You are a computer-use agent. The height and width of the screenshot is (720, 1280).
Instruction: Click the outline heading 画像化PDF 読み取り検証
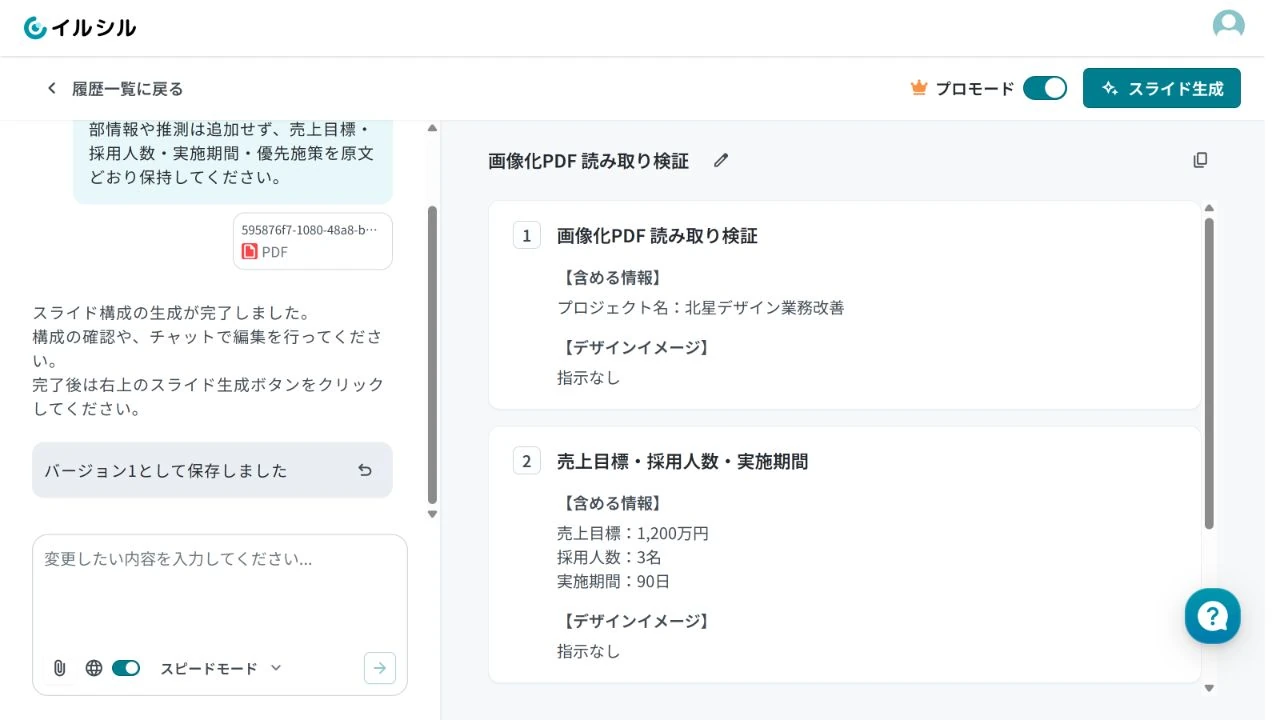point(588,161)
